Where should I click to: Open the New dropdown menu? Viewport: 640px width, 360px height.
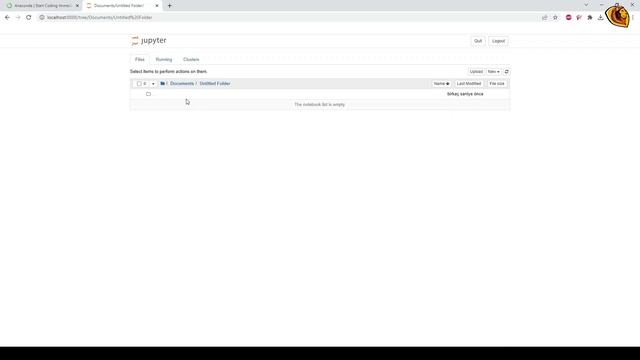pos(493,71)
